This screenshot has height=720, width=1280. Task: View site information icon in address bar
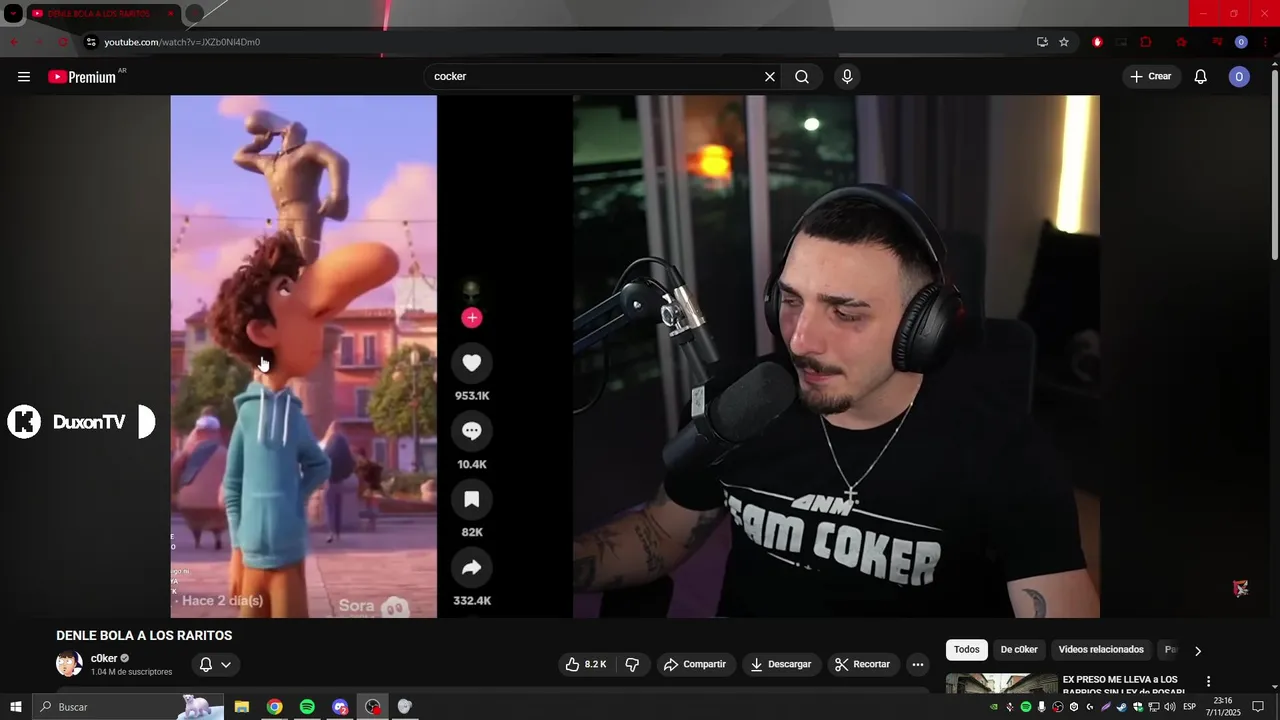(x=91, y=42)
